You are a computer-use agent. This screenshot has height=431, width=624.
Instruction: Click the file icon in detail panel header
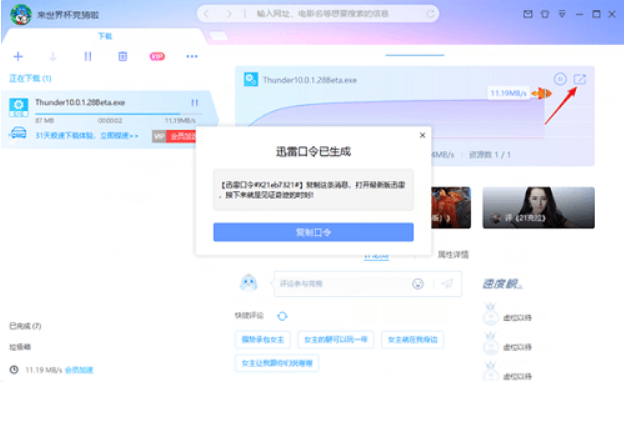coord(251,80)
